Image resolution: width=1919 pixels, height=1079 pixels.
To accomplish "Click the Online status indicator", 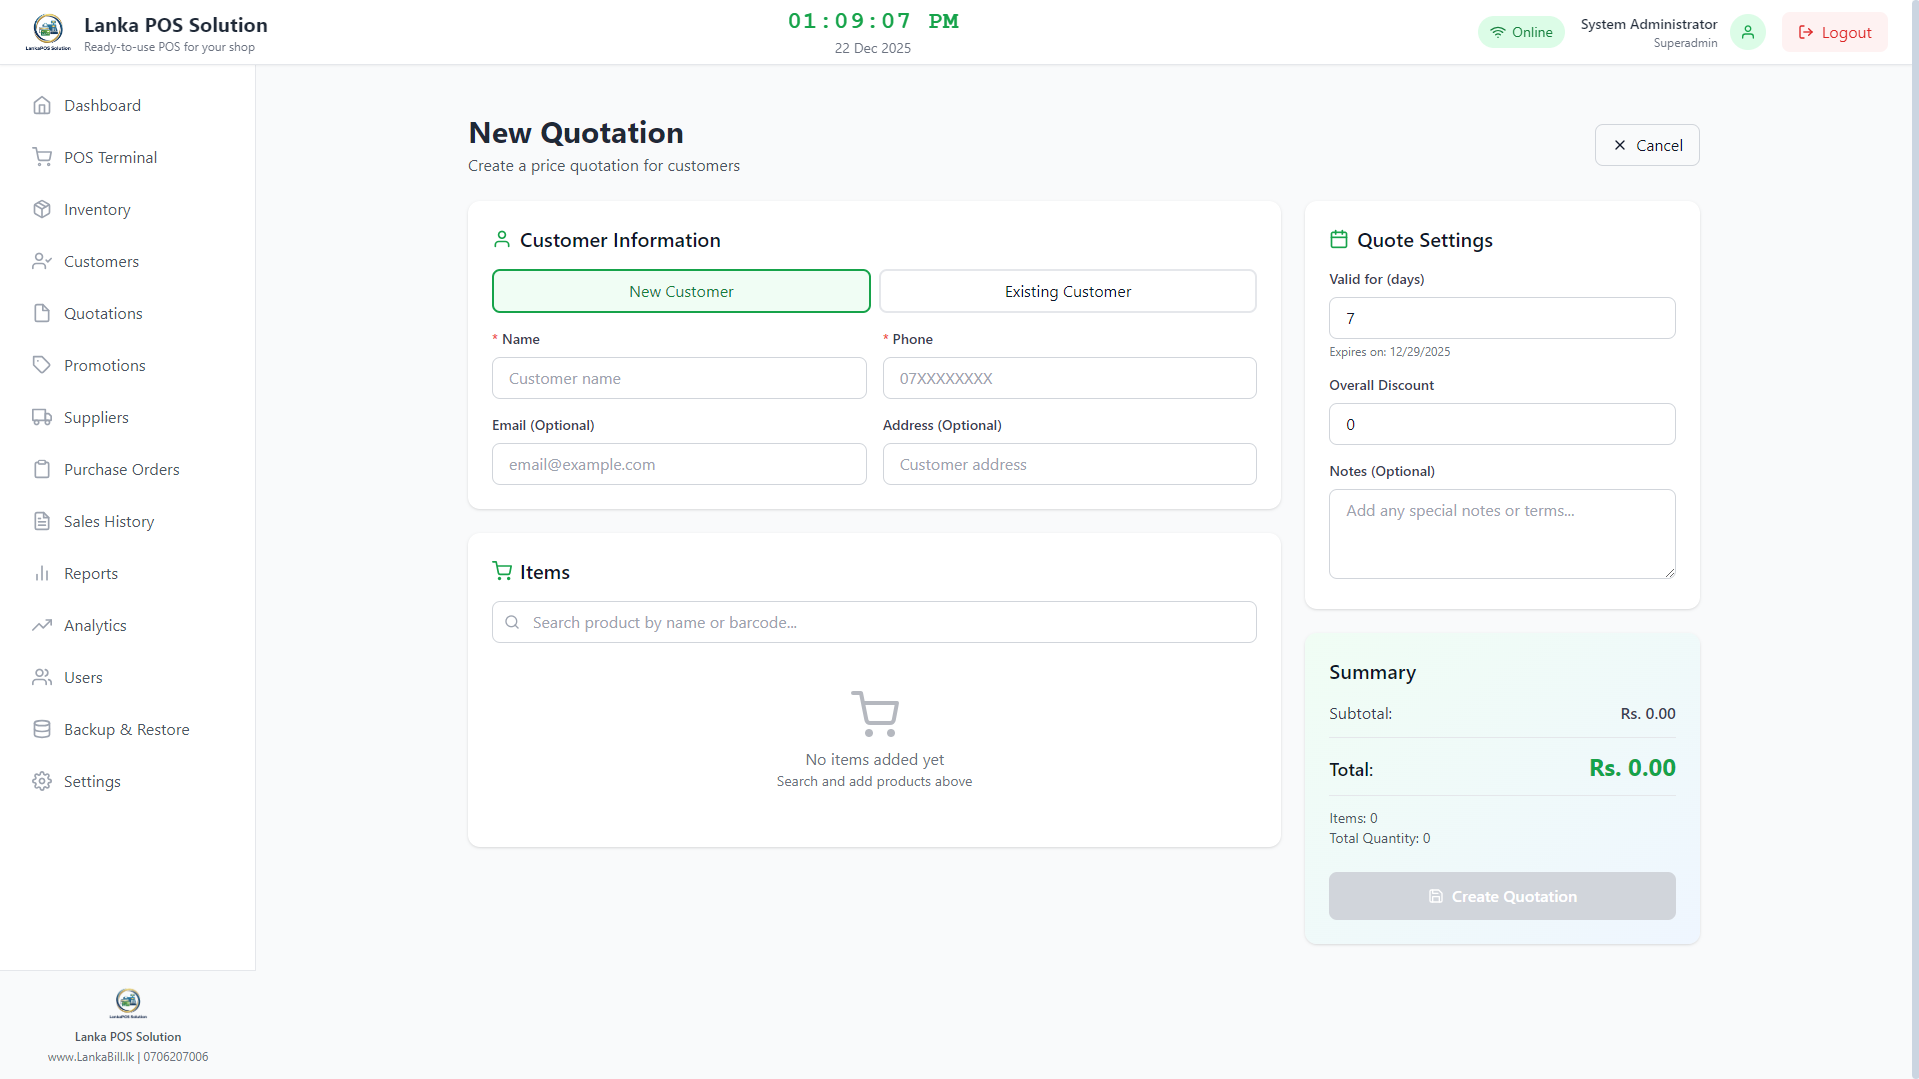I will (1521, 32).
